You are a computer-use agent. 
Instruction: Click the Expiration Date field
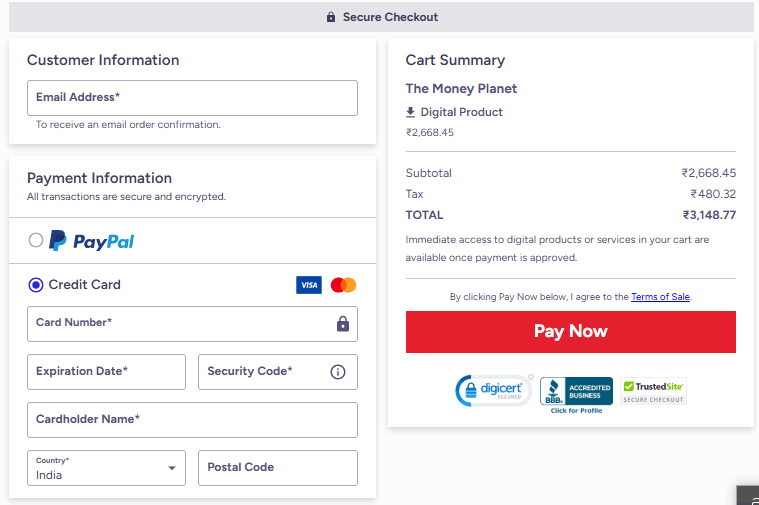pos(106,372)
